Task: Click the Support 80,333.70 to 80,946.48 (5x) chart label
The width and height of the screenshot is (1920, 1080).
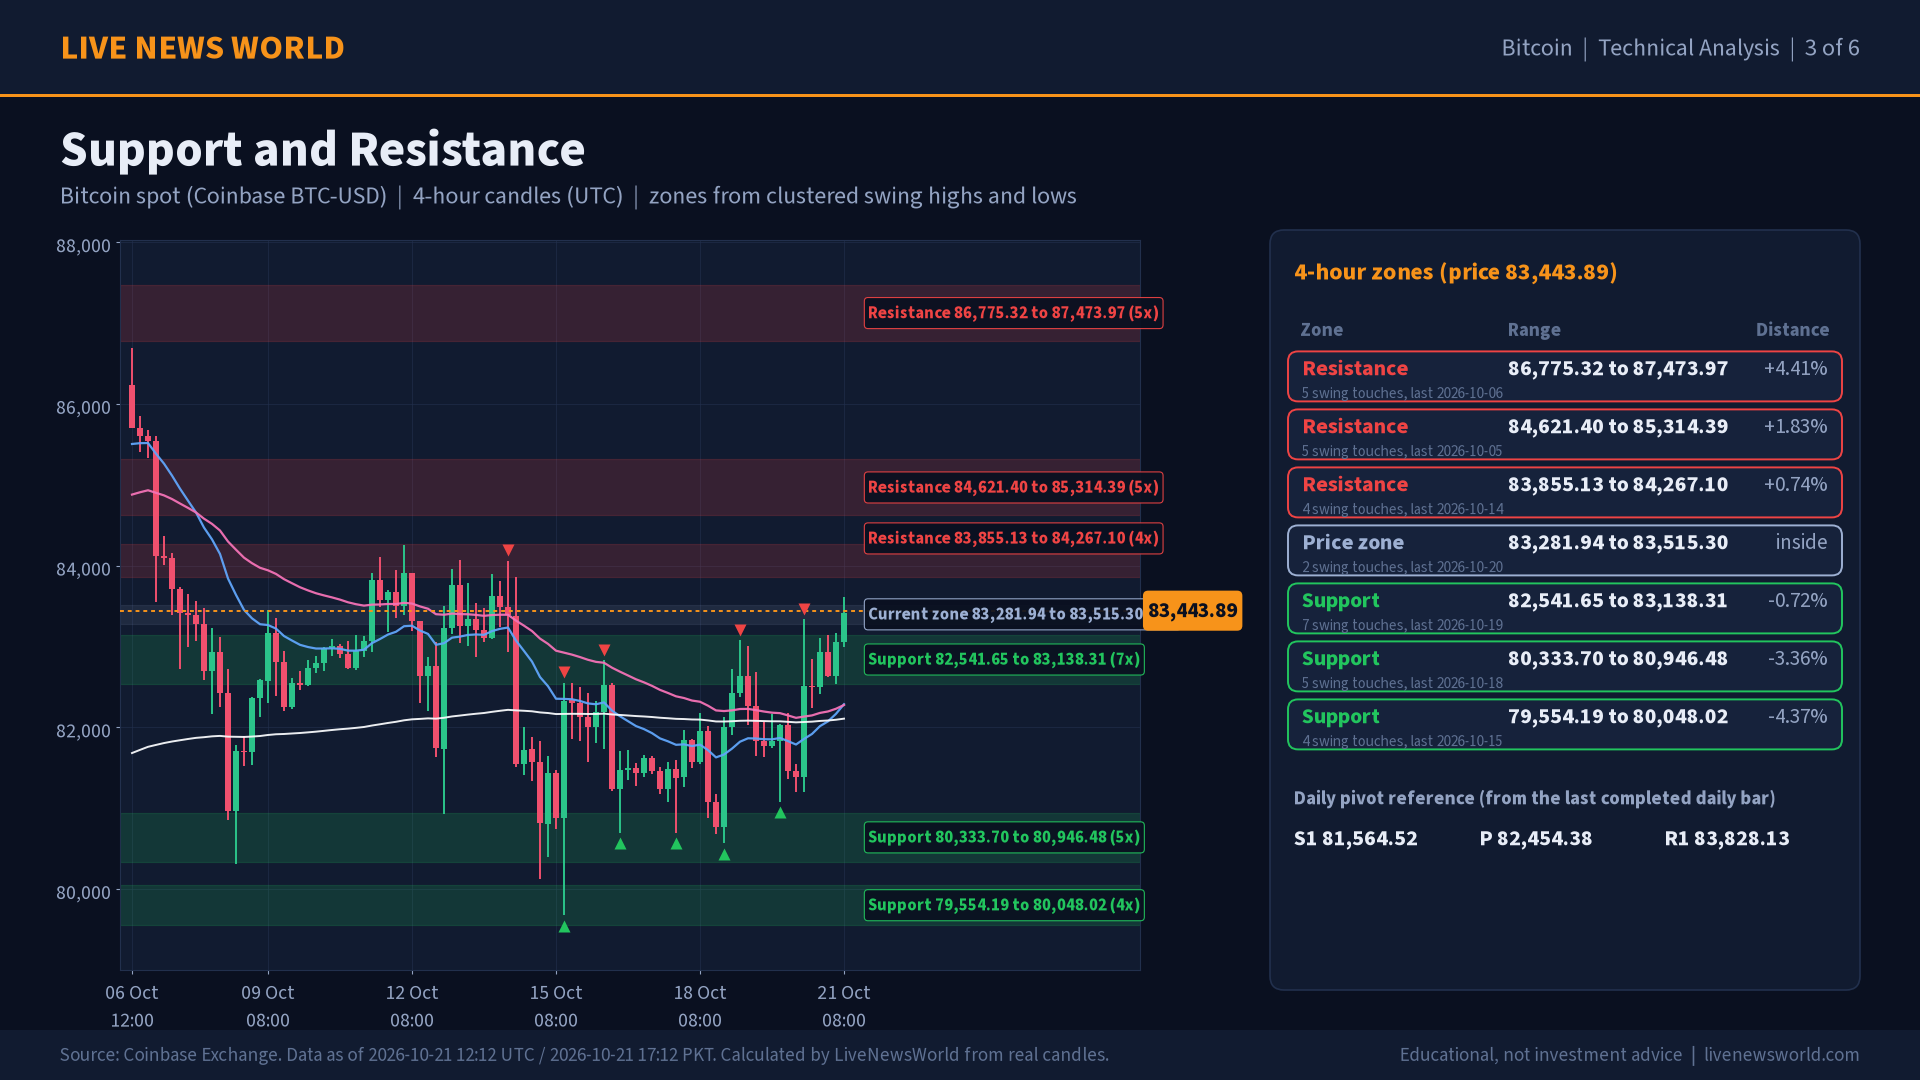Action: click(x=1004, y=838)
